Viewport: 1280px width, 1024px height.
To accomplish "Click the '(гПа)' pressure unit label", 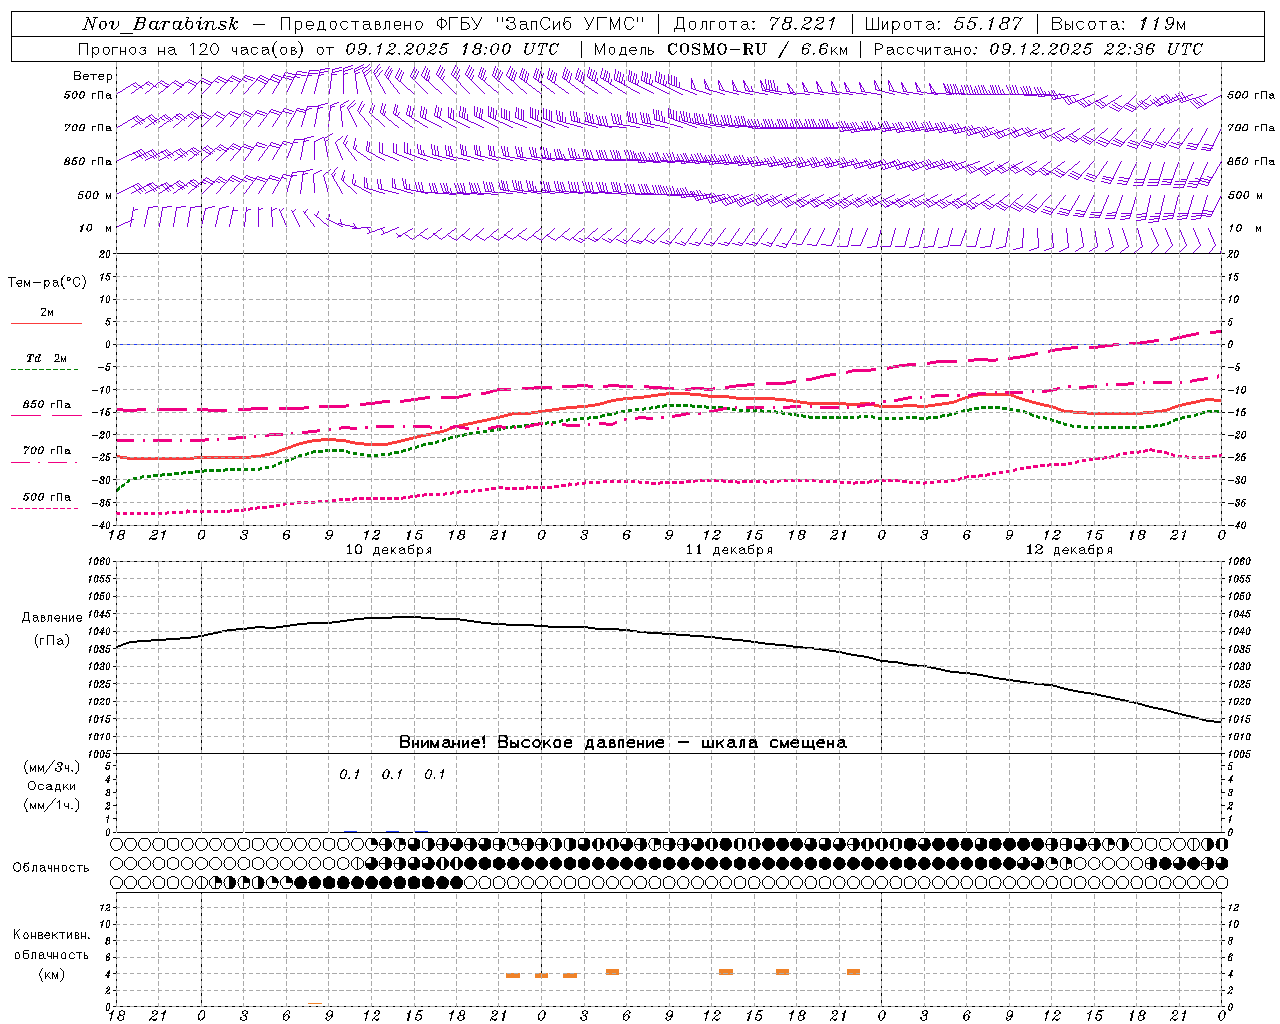I will click(x=52, y=640).
